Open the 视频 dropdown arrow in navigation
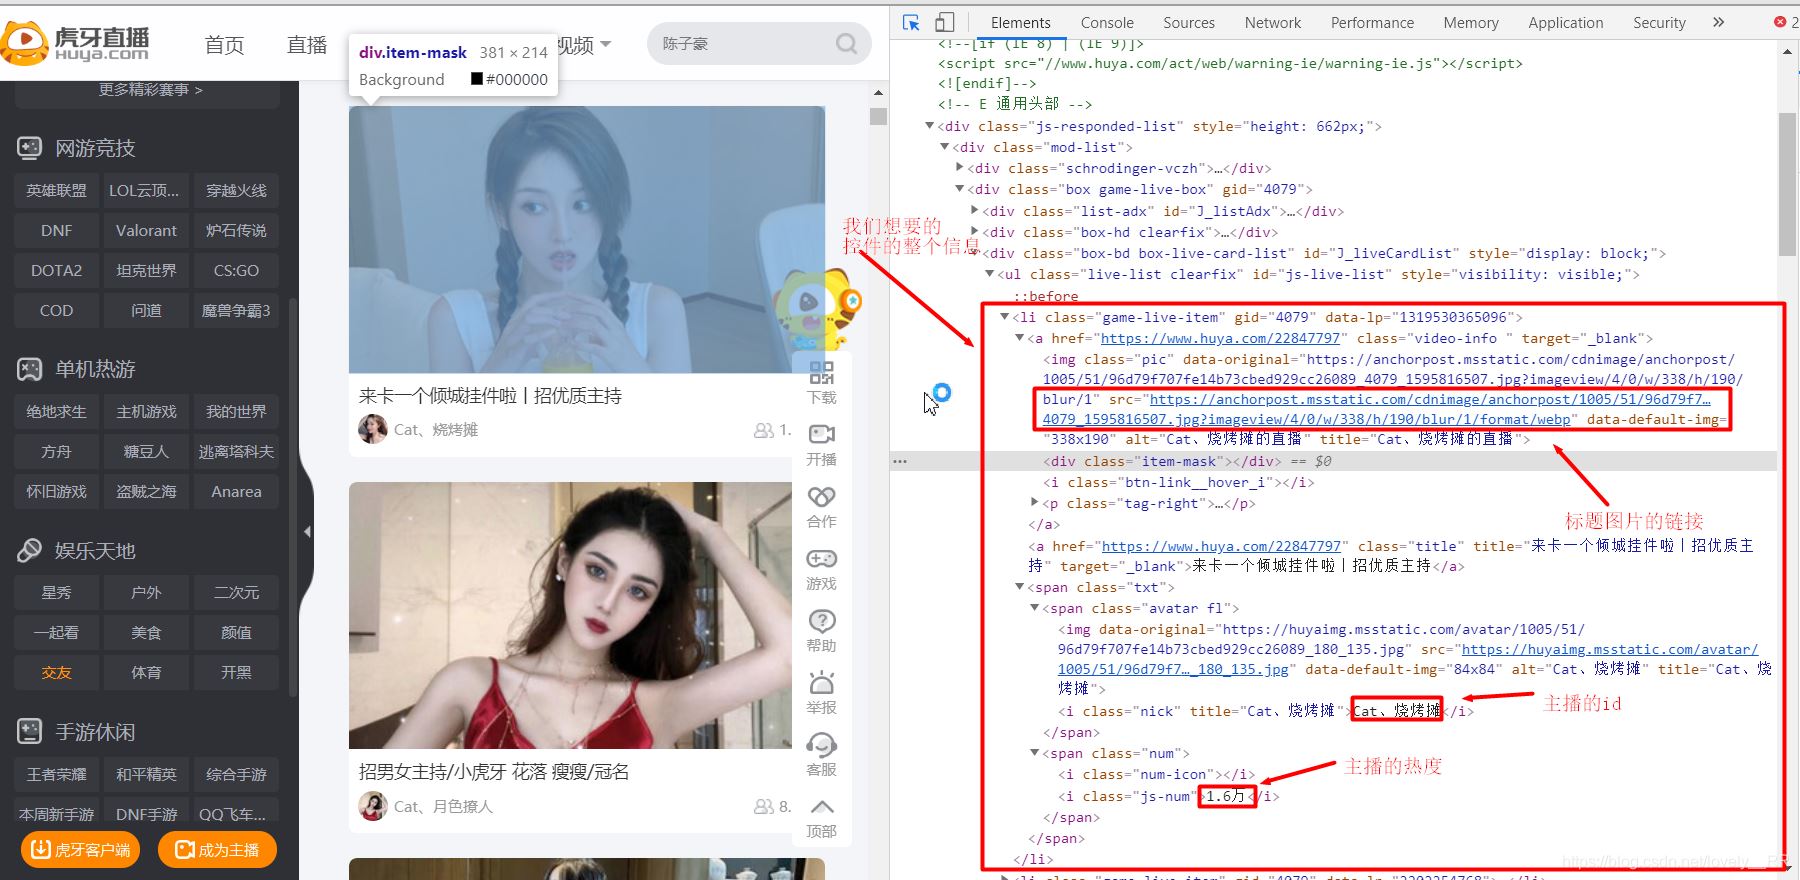This screenshot has height=880, width=1800. pos(606,45)
